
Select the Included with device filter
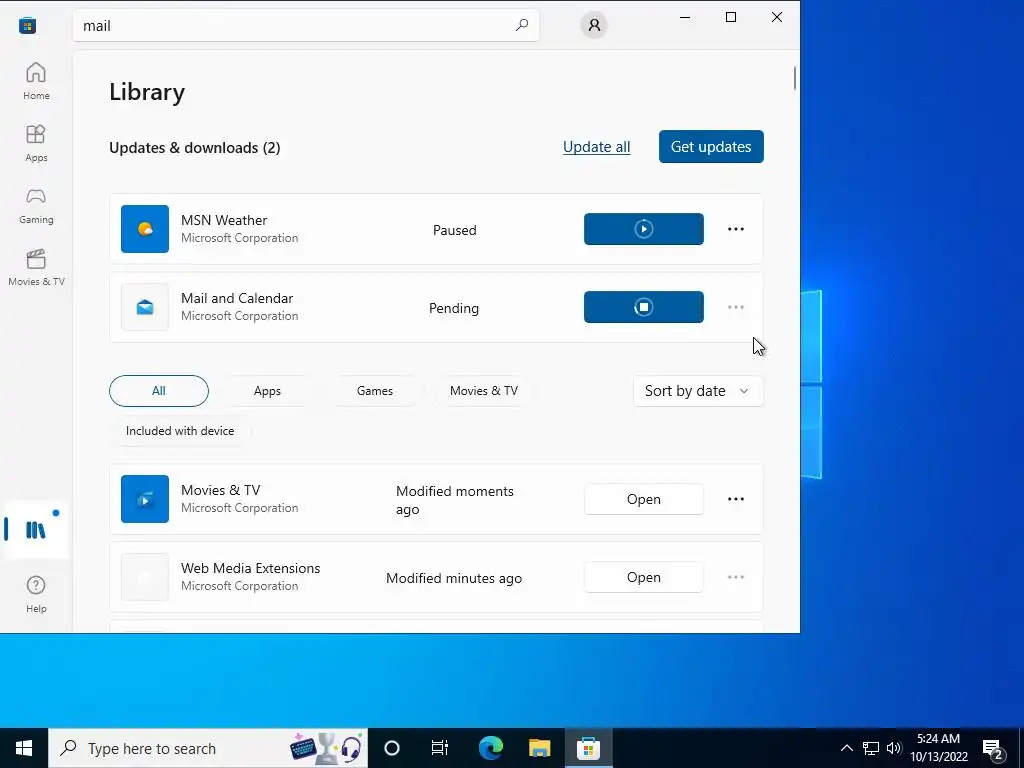[180, 431]
